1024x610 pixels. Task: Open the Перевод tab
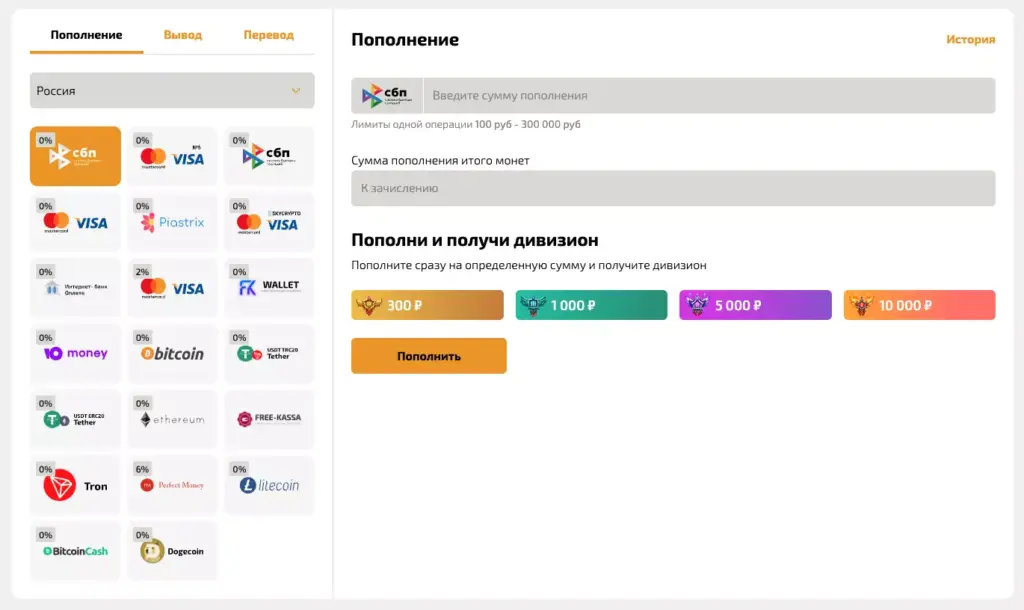(x=266, y=33)
